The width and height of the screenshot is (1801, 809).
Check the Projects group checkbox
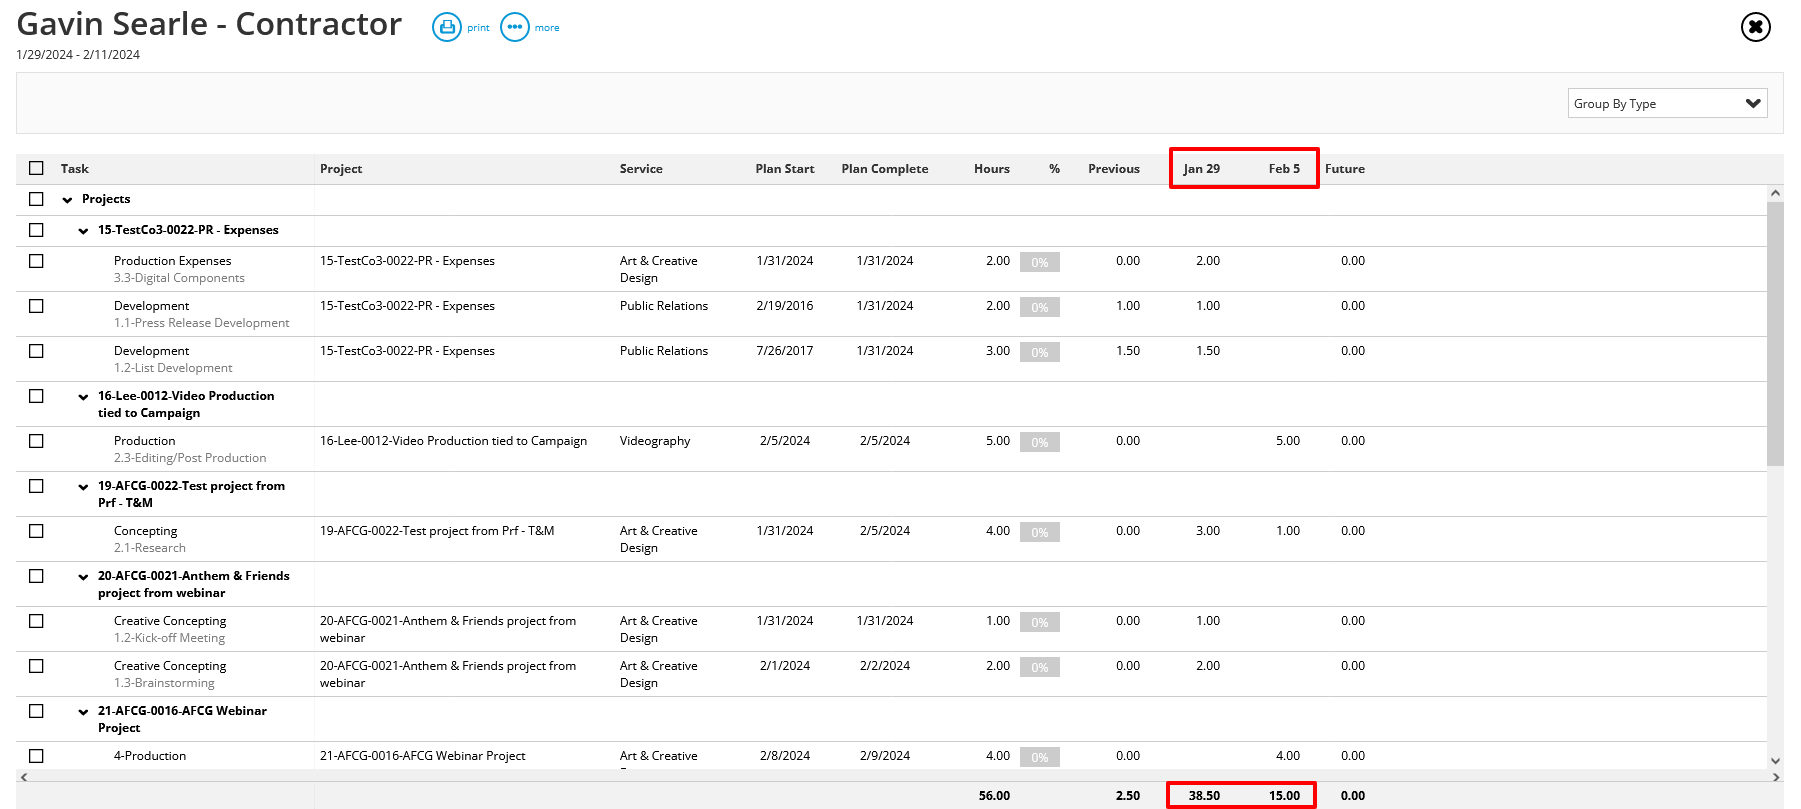tap(37, 199)
